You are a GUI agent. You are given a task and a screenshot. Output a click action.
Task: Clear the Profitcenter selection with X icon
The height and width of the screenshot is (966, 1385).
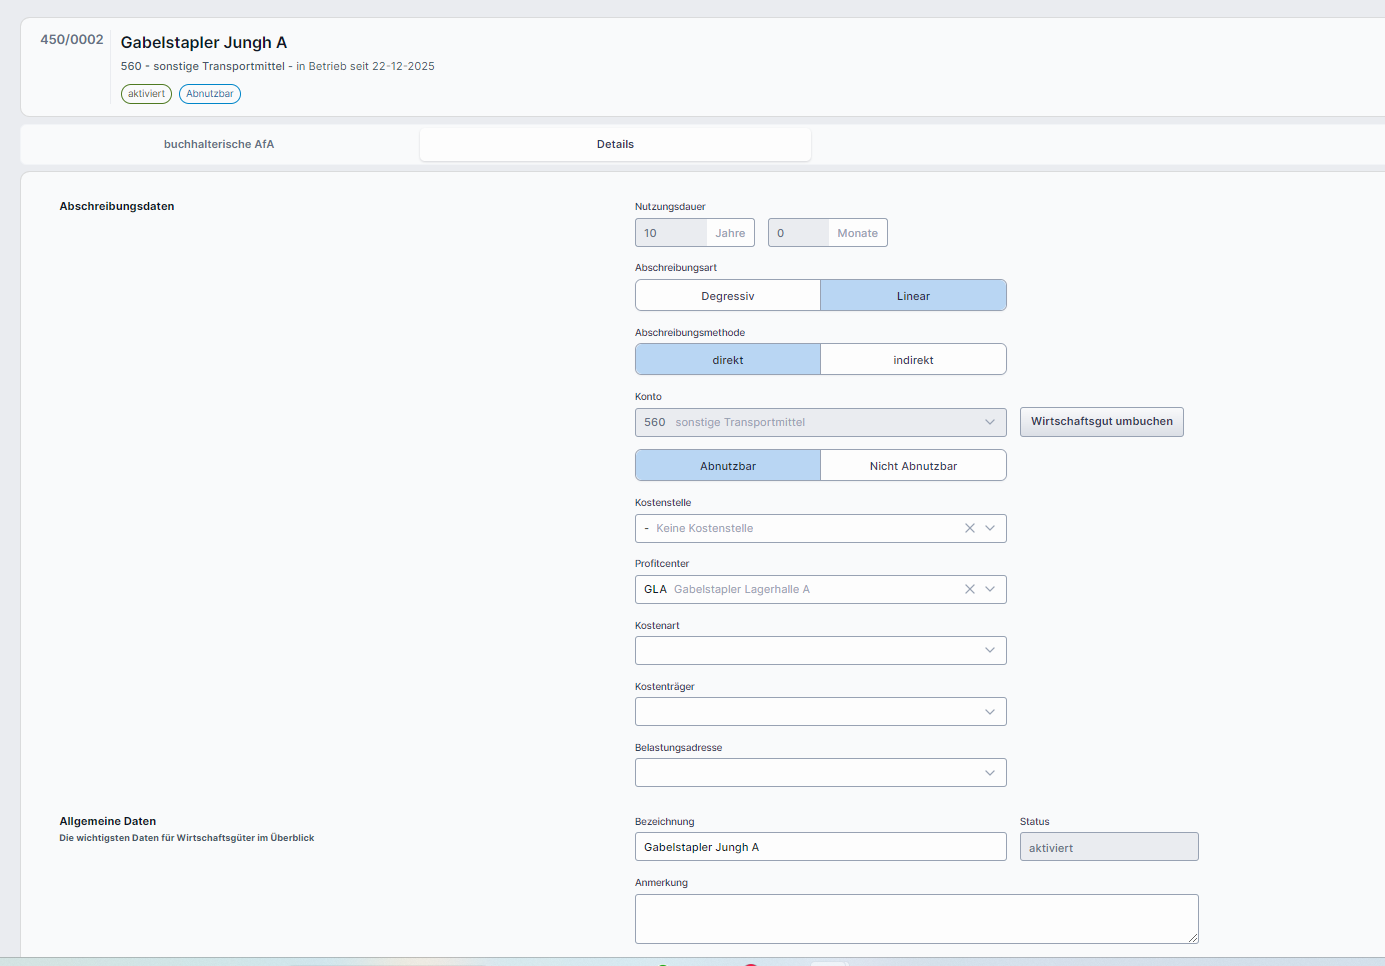click(969, 589)
